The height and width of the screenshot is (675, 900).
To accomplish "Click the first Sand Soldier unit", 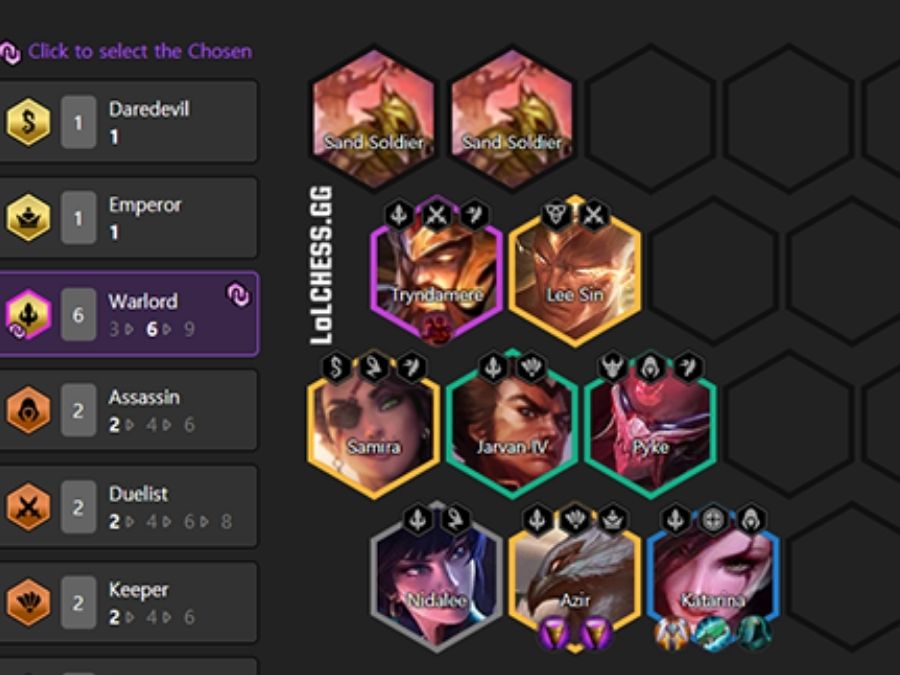I will pyautogui.click(x=374, y=118).
